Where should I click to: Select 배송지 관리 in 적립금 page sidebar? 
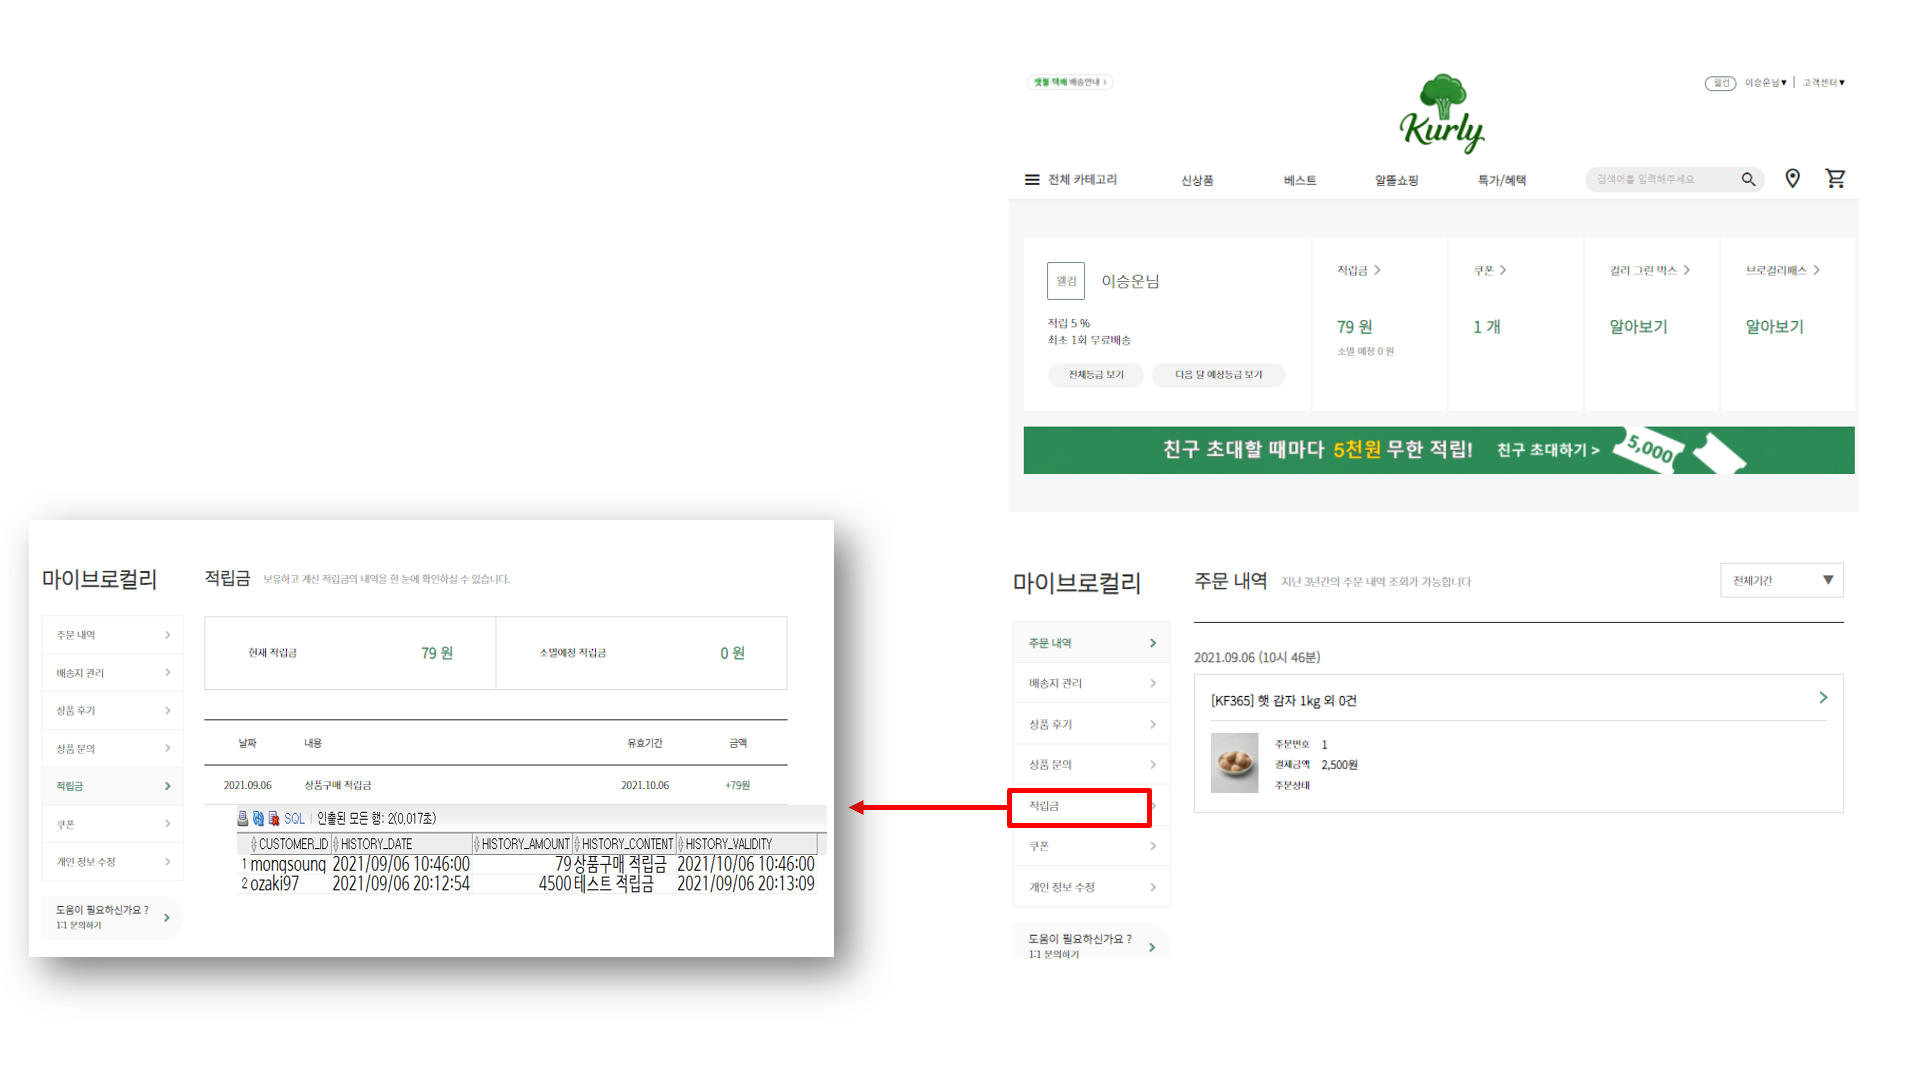click(112, 673)
